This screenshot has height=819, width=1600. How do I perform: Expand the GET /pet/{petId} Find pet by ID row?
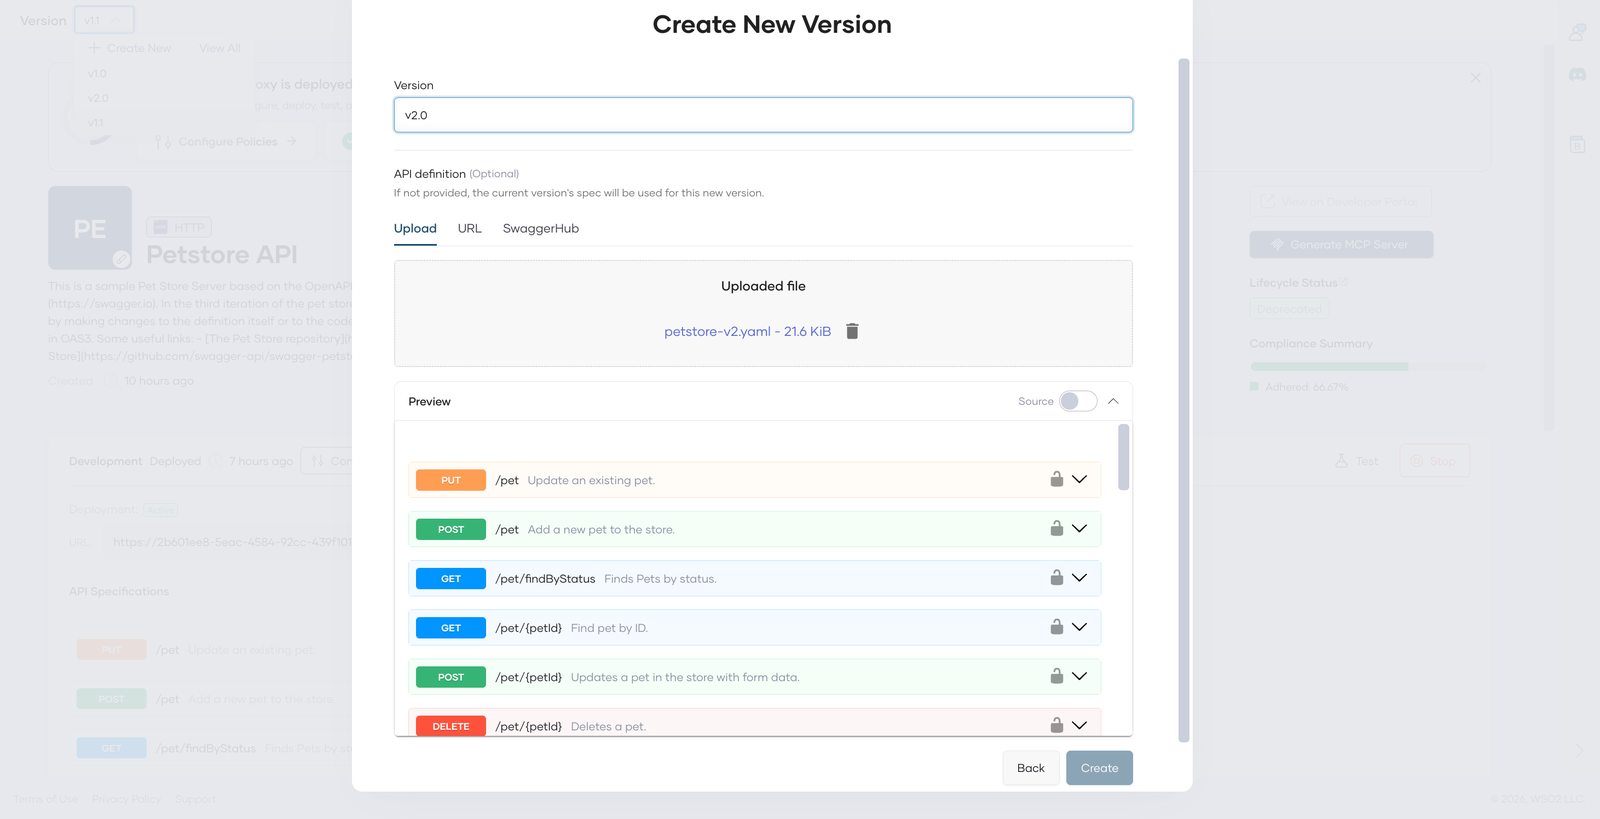tap(1079, 626)
